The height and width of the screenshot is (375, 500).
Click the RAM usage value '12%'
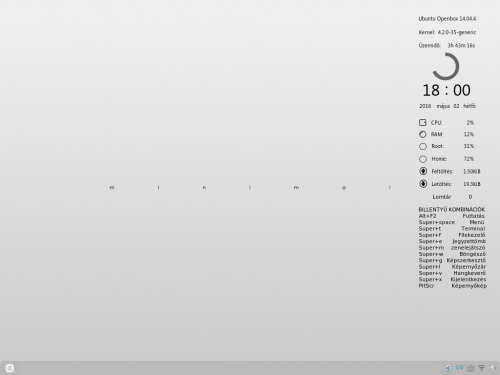coord(469,134)
